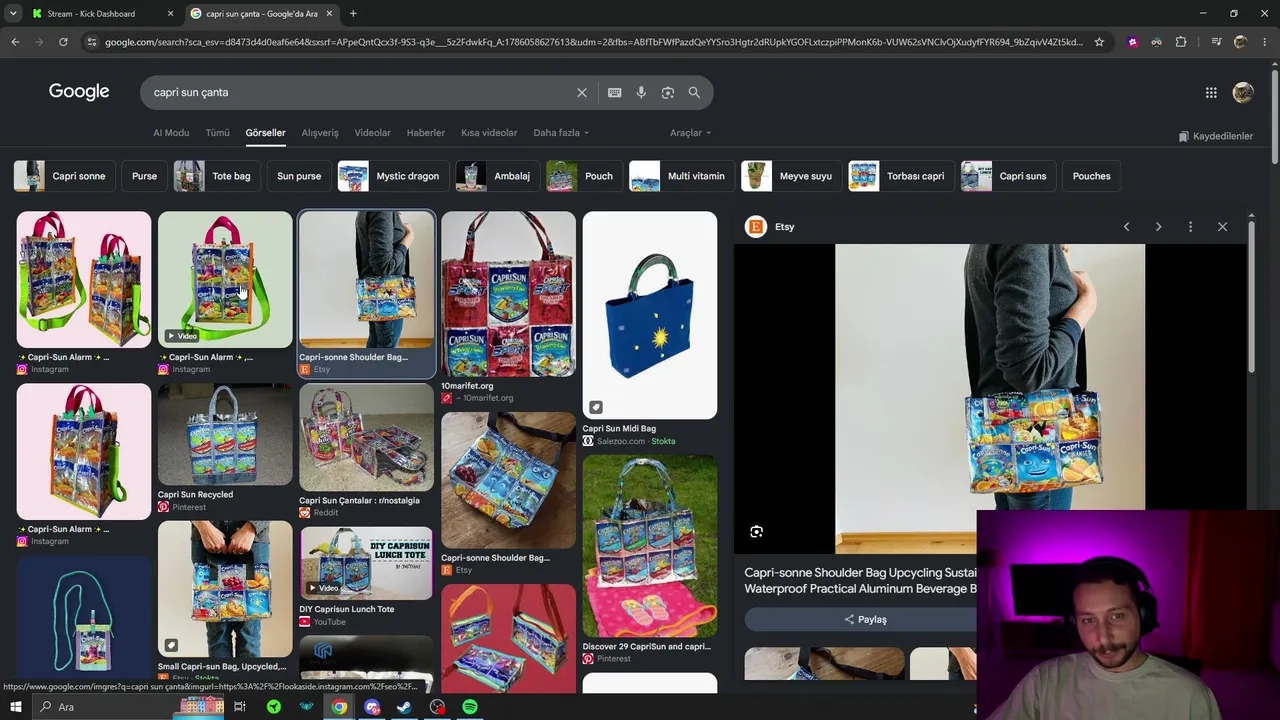
Task: Search by image with the Google Lens icon
Action: (668, 93)
